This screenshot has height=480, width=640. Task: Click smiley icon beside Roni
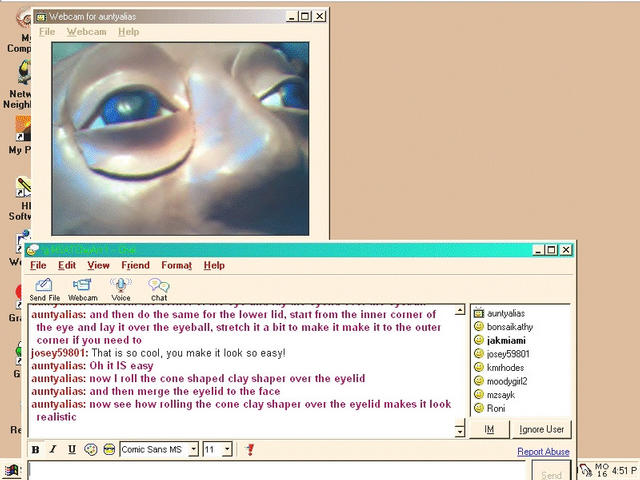[479, 408]
